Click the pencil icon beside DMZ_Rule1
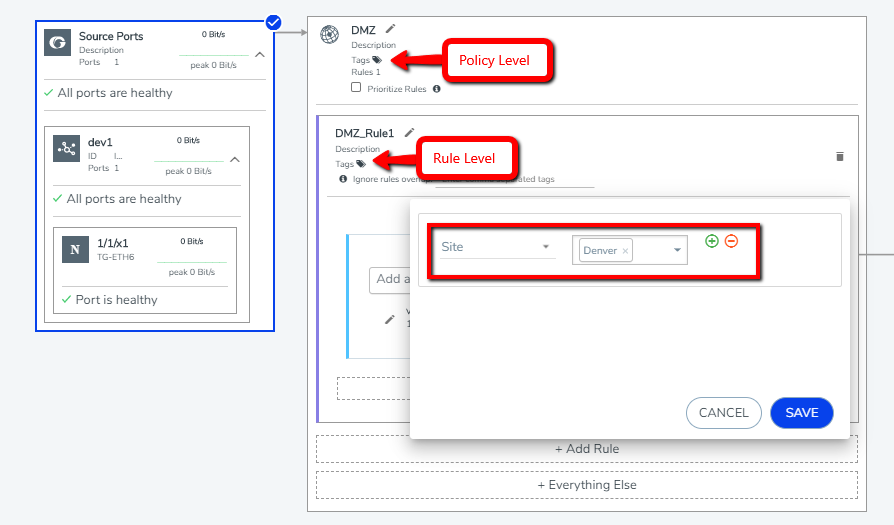This screenshot has width=894, height=525. tap(409, 132)
